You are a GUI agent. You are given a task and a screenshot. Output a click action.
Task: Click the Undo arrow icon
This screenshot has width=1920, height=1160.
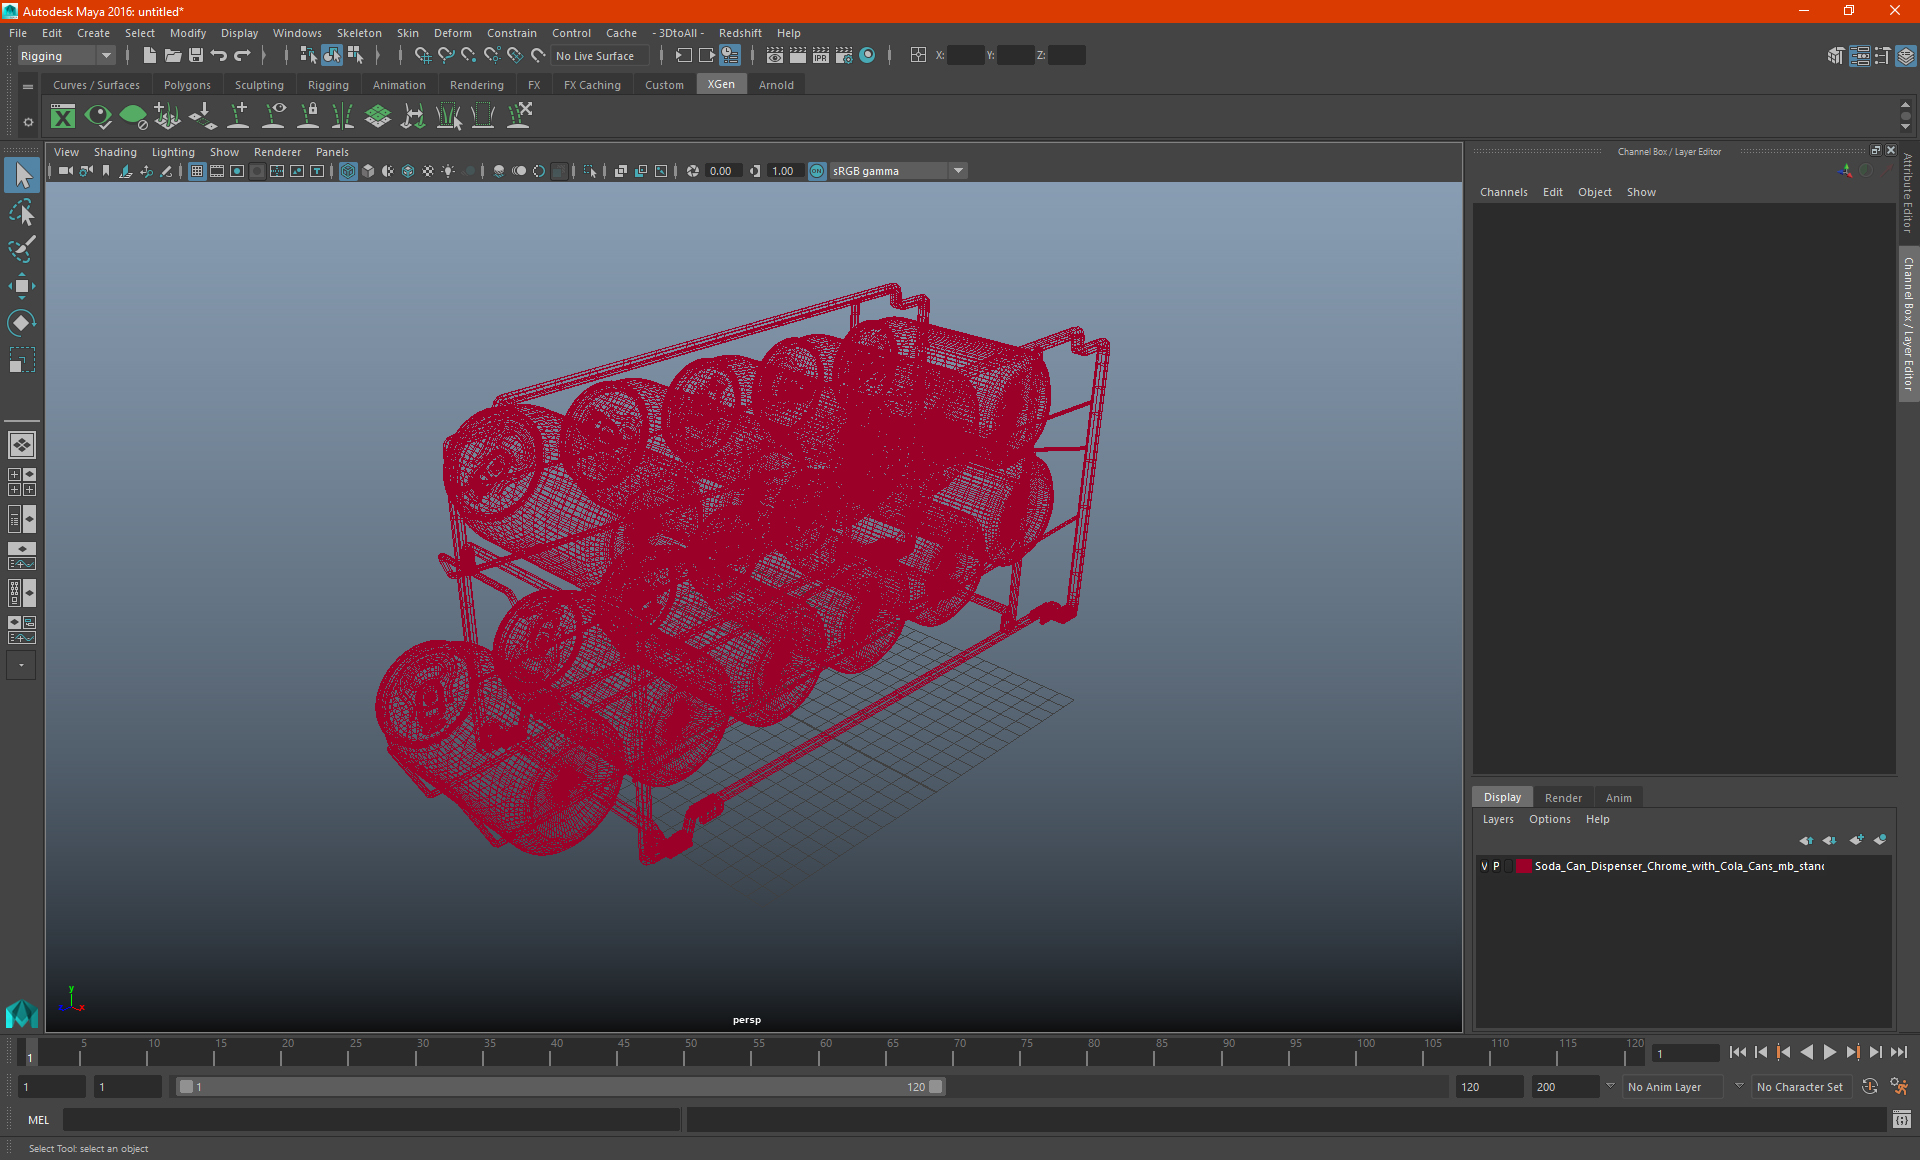coord(219,56)
